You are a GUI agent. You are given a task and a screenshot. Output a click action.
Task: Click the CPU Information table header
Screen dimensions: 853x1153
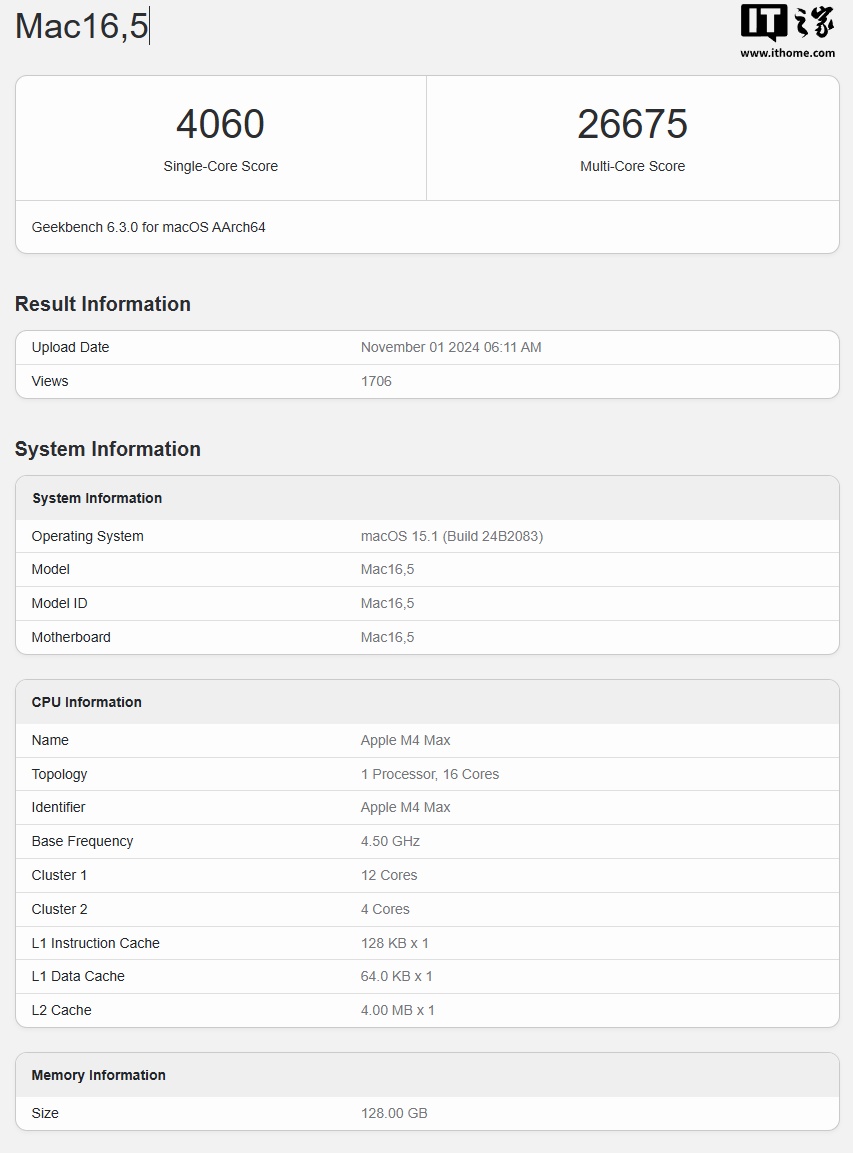87,702
